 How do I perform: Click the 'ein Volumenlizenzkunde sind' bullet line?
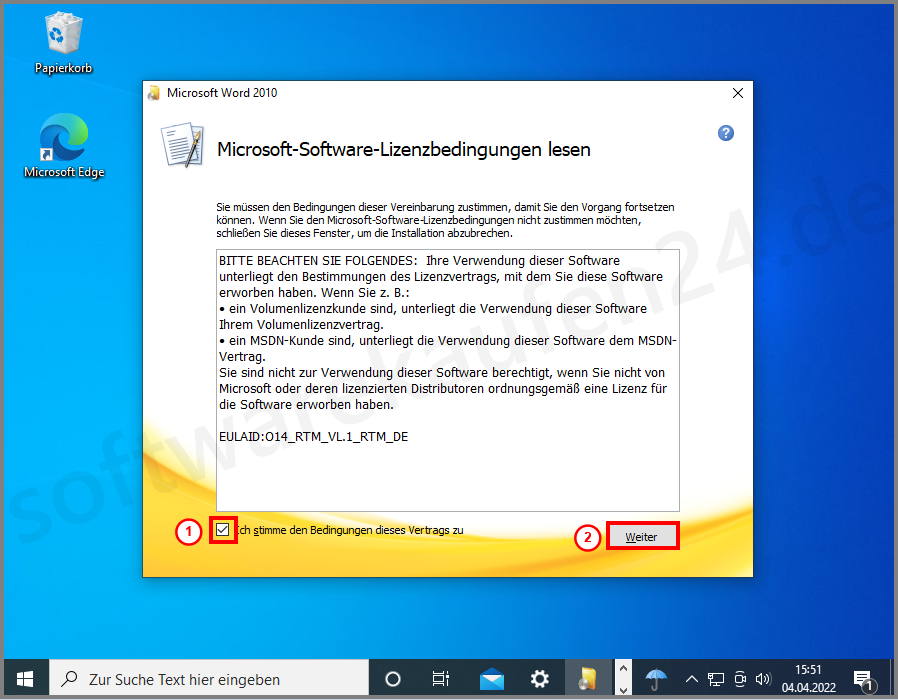433,309
